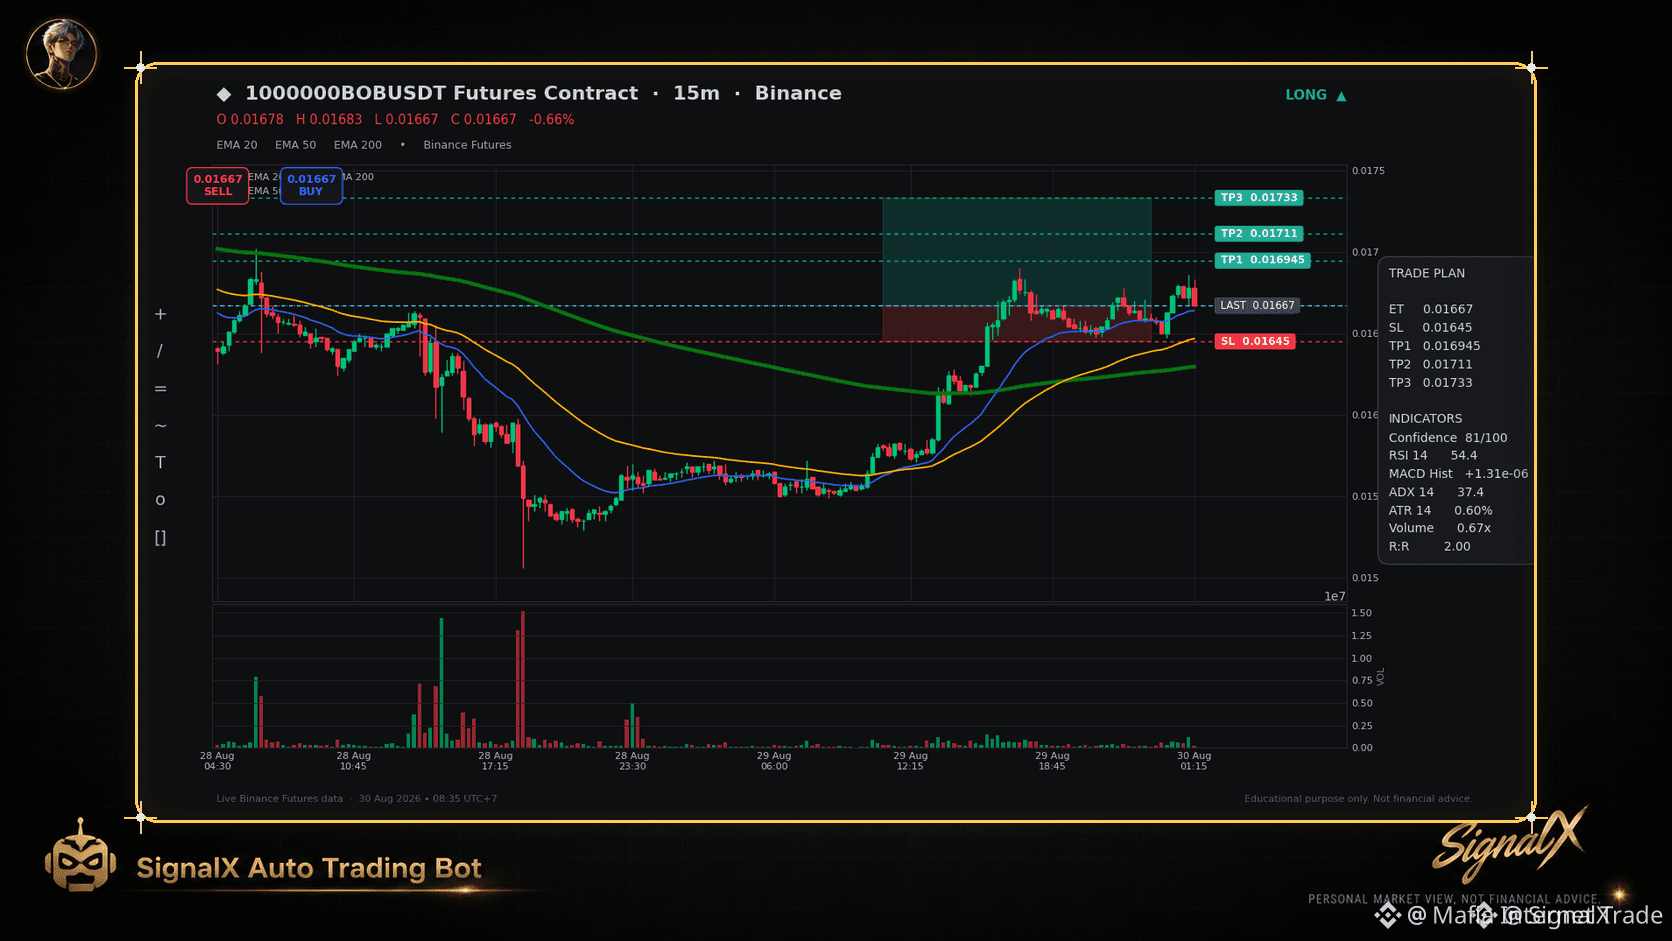Click the profile avatar in the top-left corner
The height and width of the screenshot is (941, 1672).
[61, 53]
